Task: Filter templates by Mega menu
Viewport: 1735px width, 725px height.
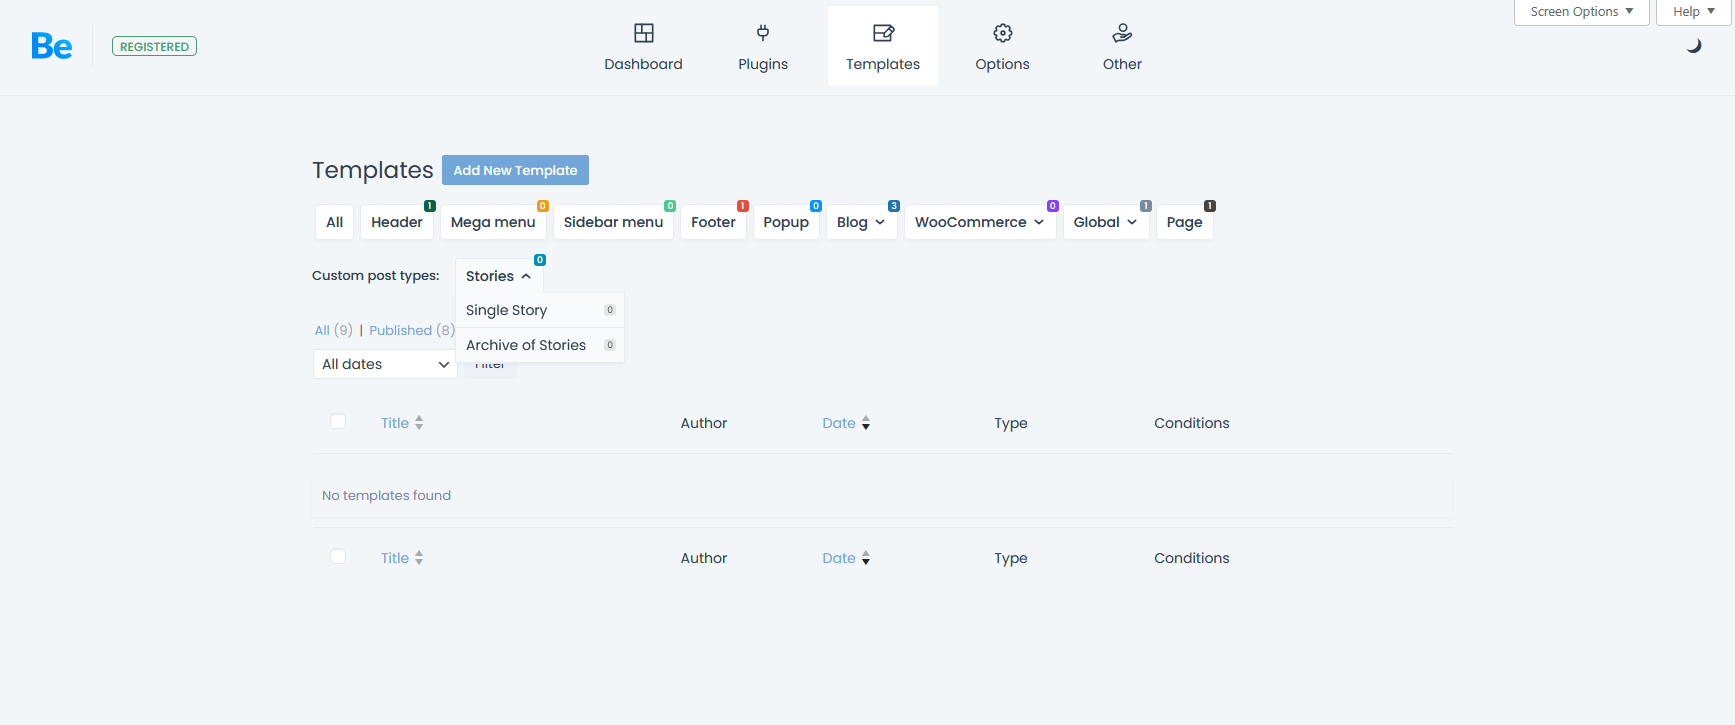Action: pos(493,222)
